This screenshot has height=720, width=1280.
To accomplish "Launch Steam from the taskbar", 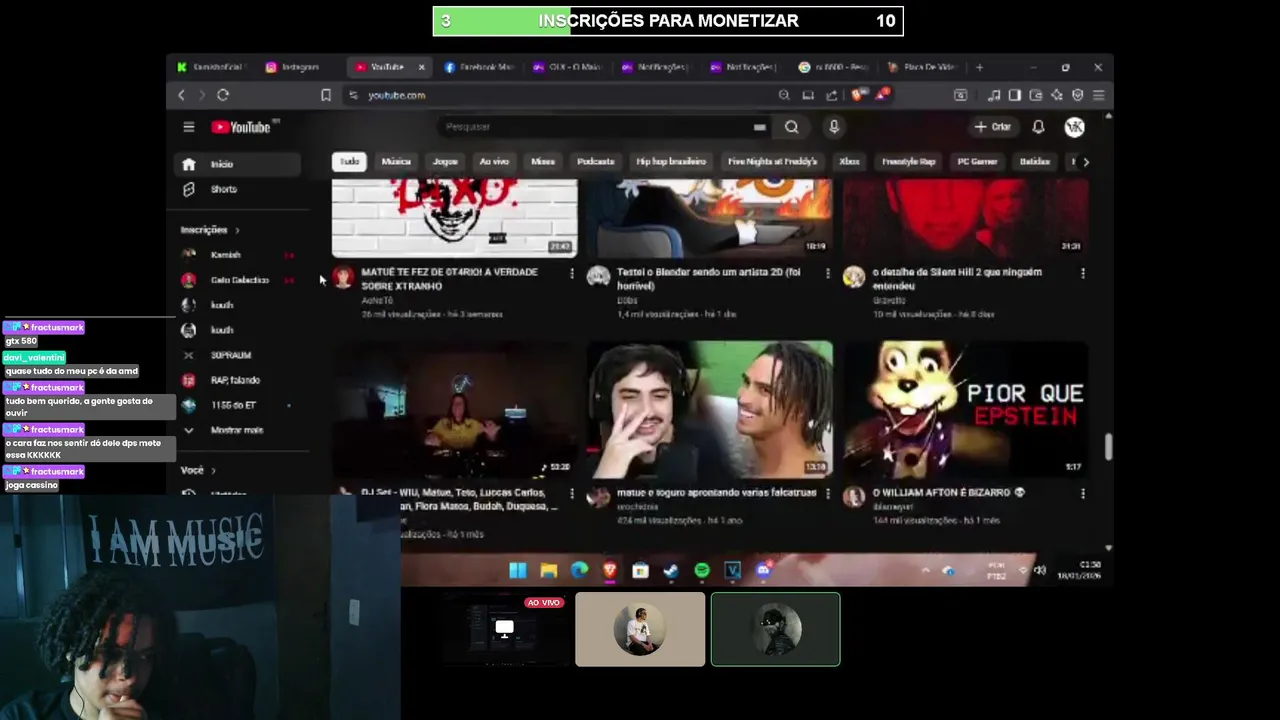I will 671,570.
